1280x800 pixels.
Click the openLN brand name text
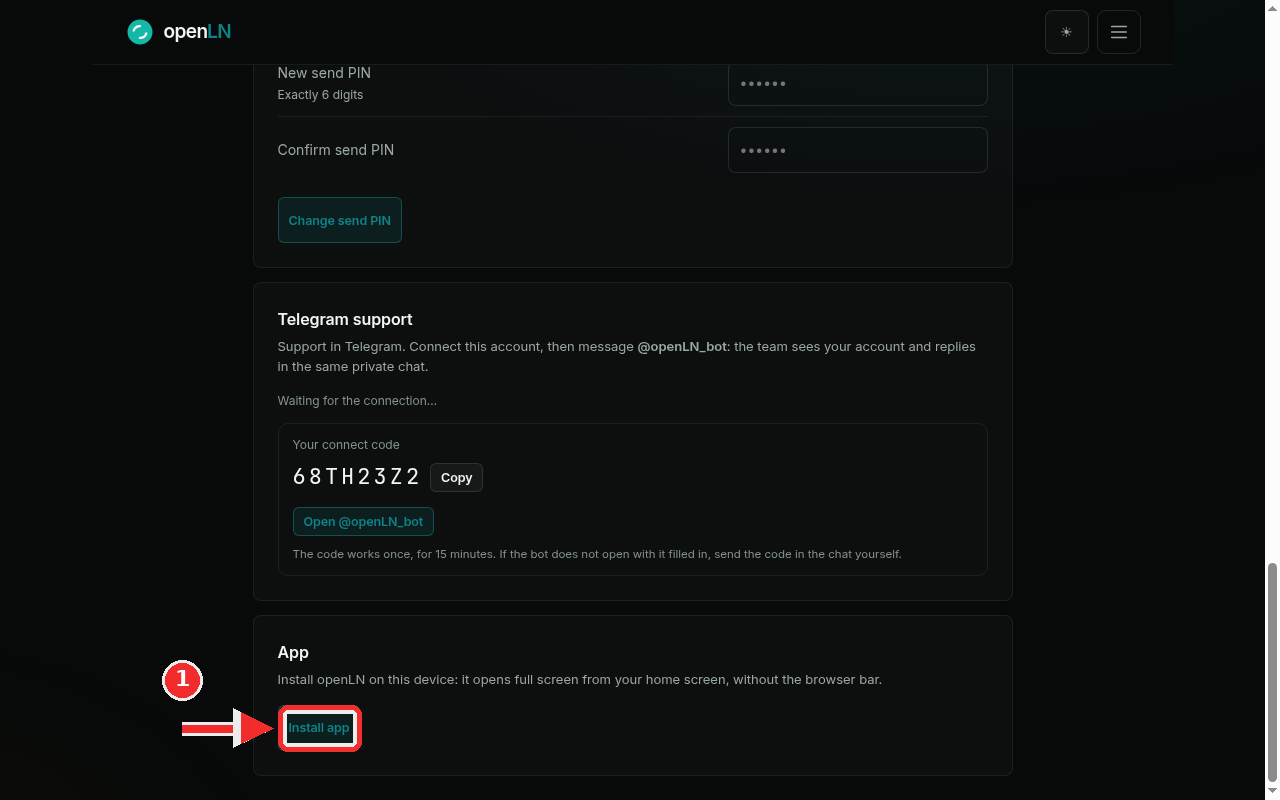pyautogui.click(x=197, y=32)
